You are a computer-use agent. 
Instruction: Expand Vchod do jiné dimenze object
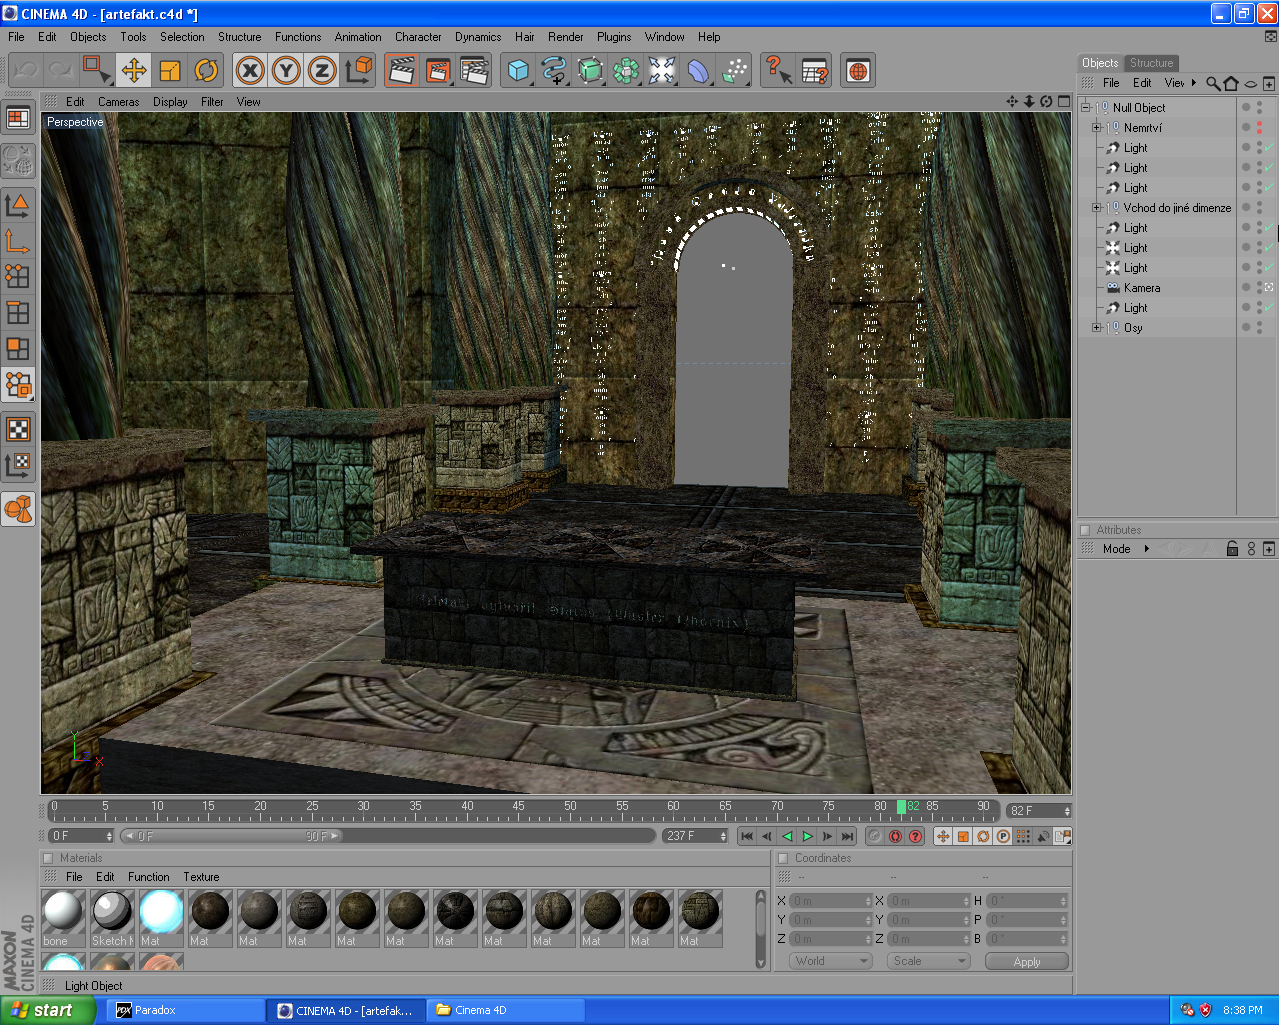point(1096,208)
